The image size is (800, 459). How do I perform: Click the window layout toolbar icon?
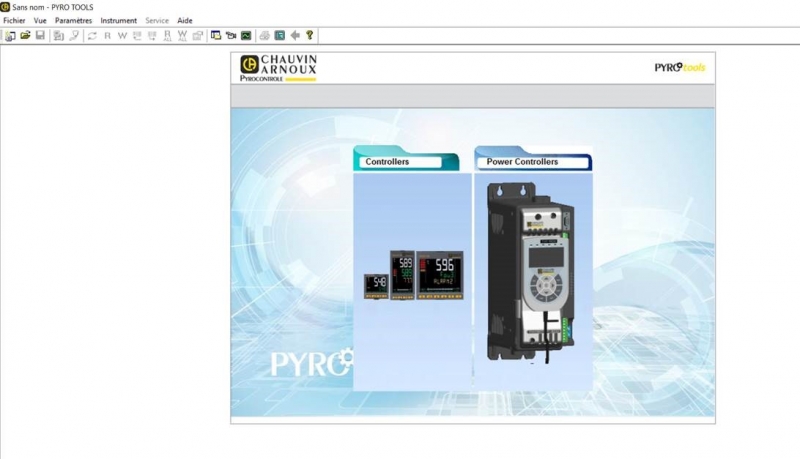[216, 36]
